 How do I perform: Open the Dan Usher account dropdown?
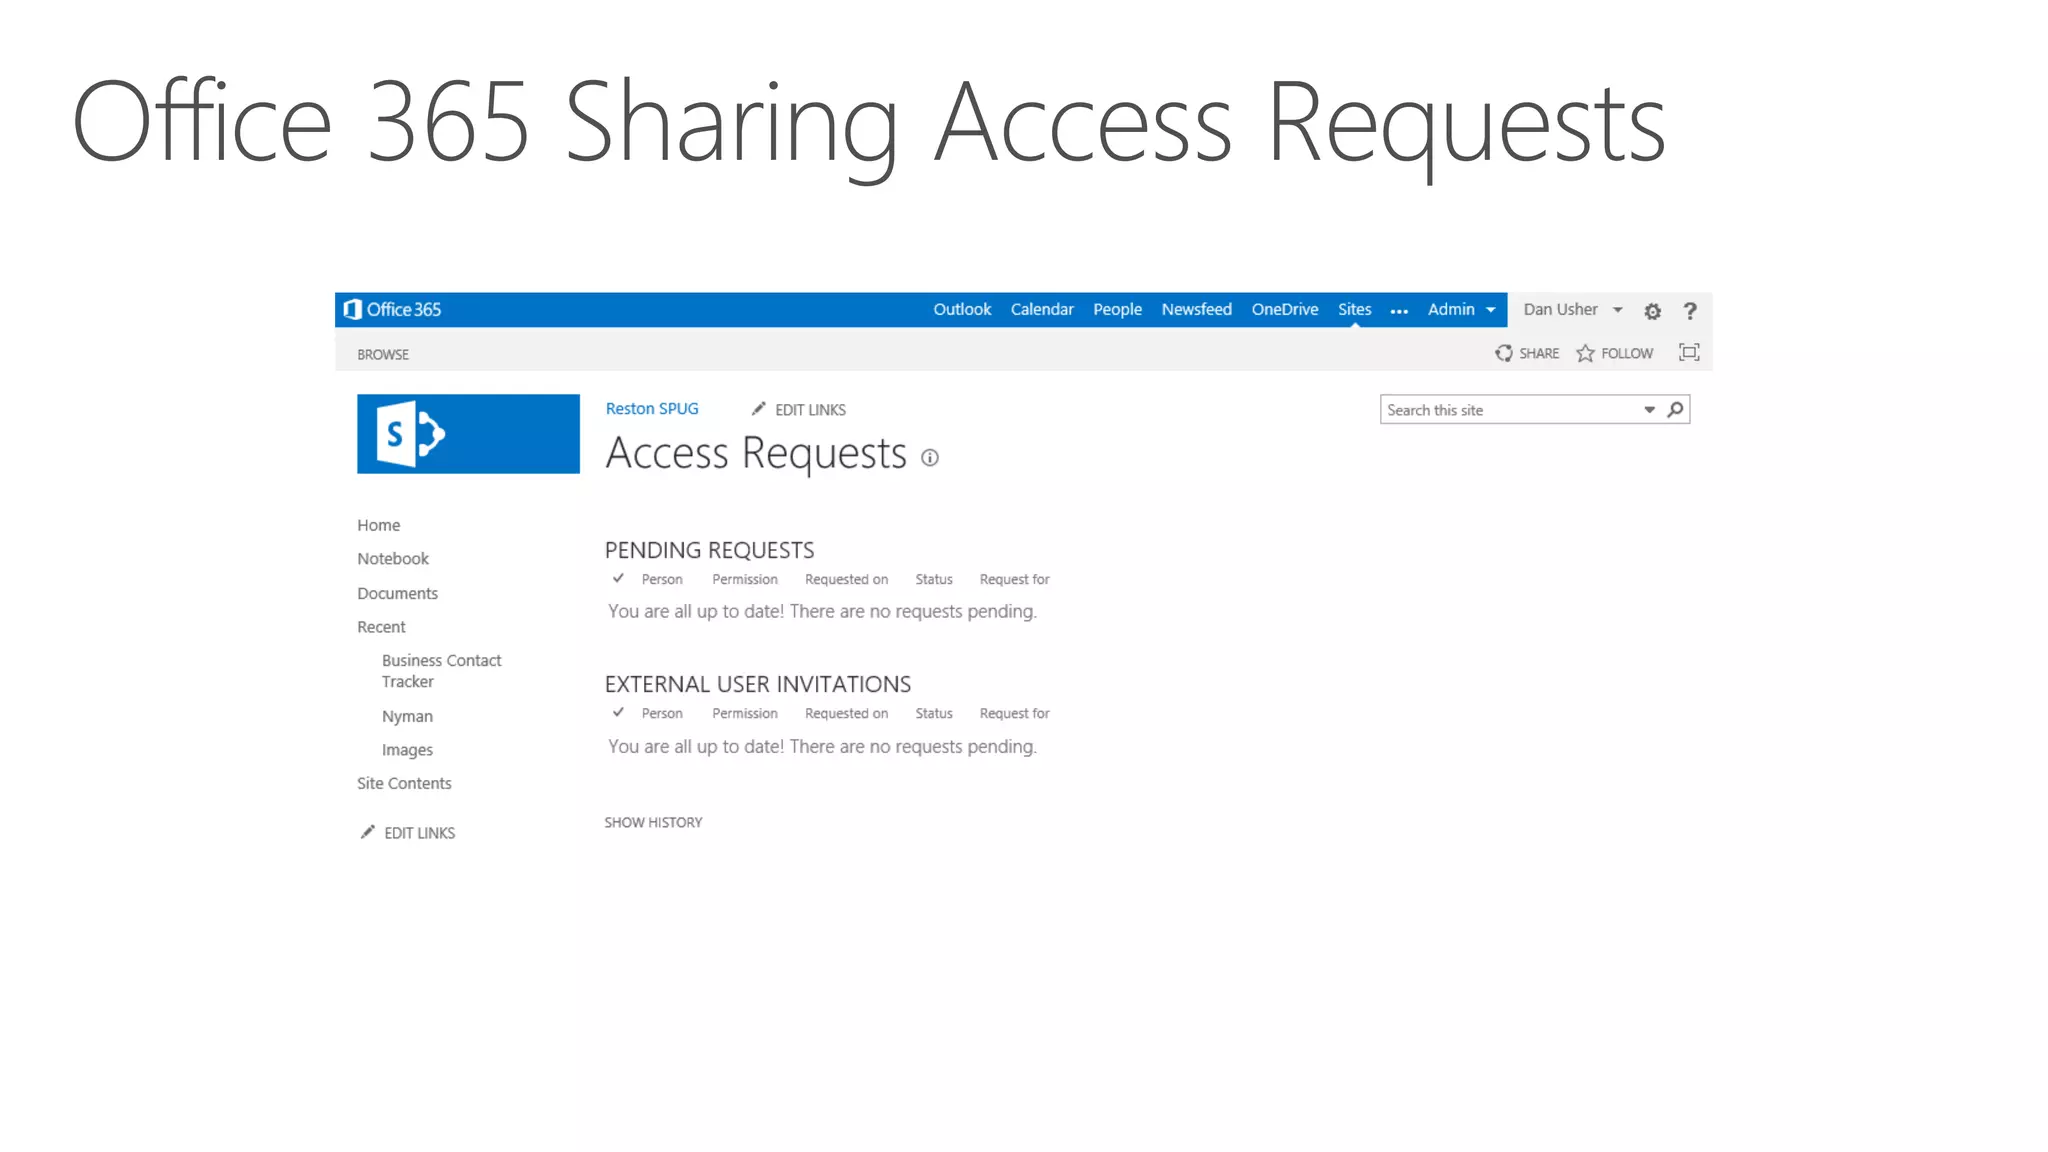pyautogui.click(x=1572, y=310)
